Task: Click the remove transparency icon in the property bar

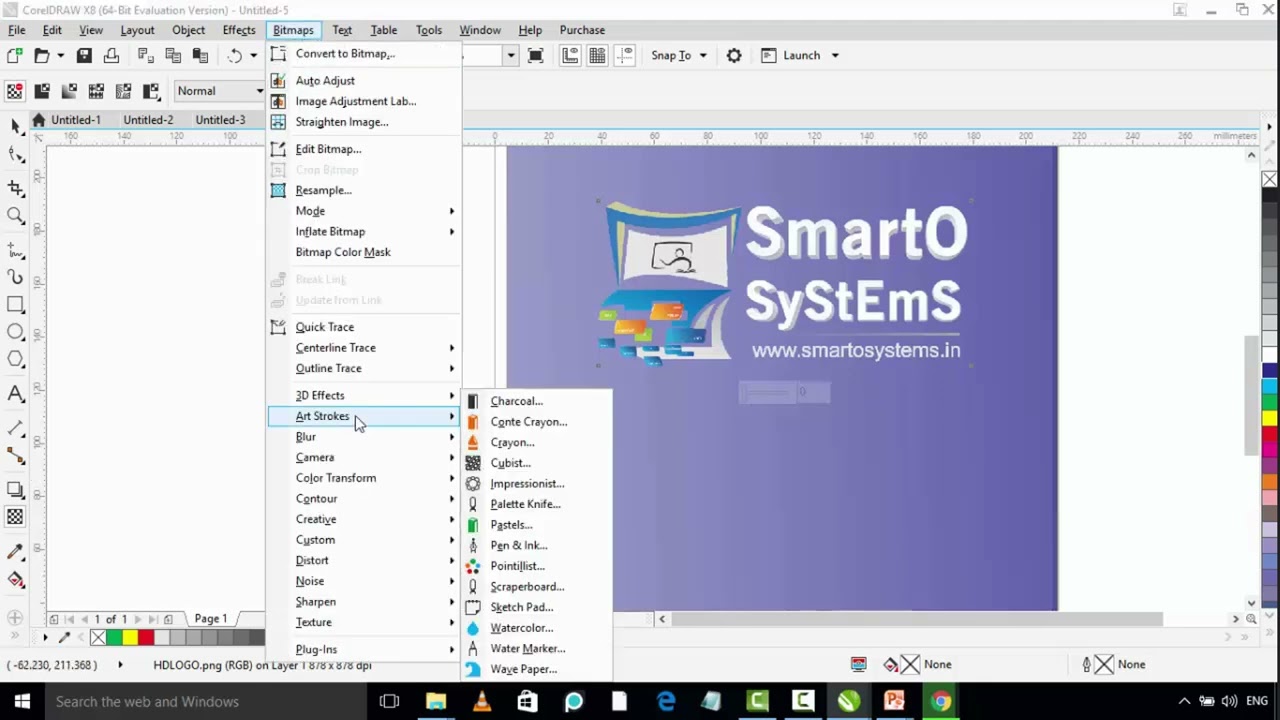Action: point(15,91)
